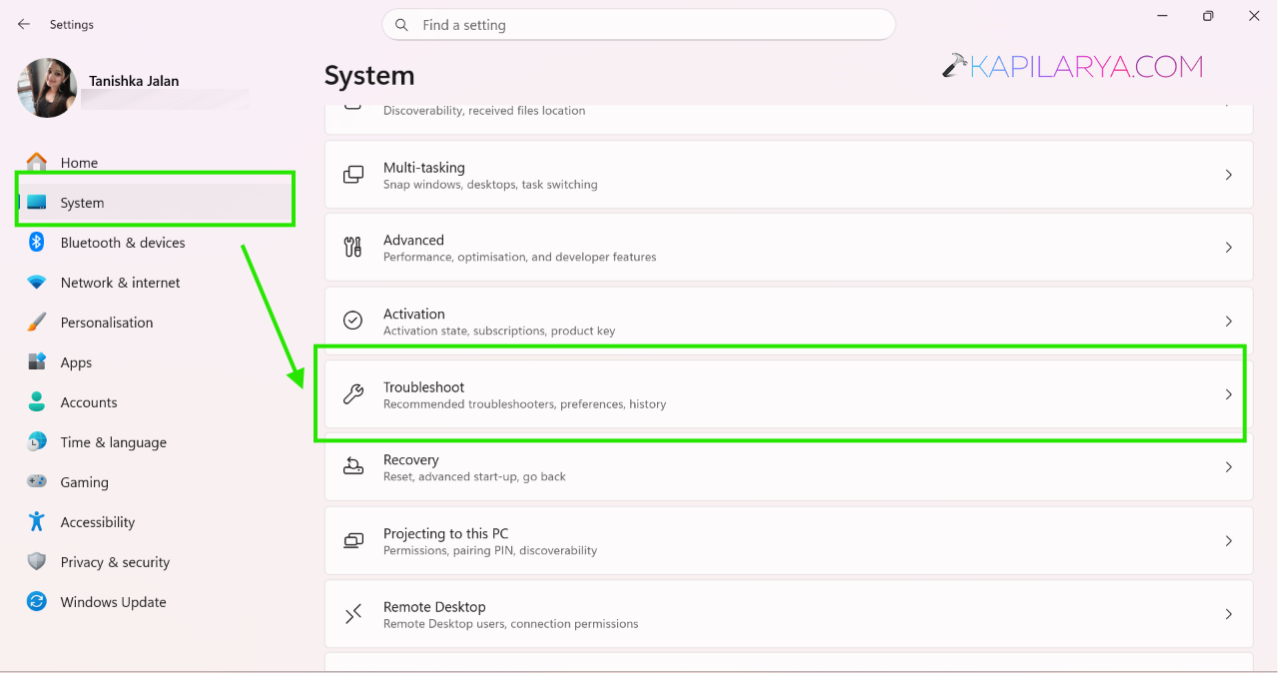Open the Multi-tasking settings row
Viewport: 1280px width, 673px height.
(789, 175)
